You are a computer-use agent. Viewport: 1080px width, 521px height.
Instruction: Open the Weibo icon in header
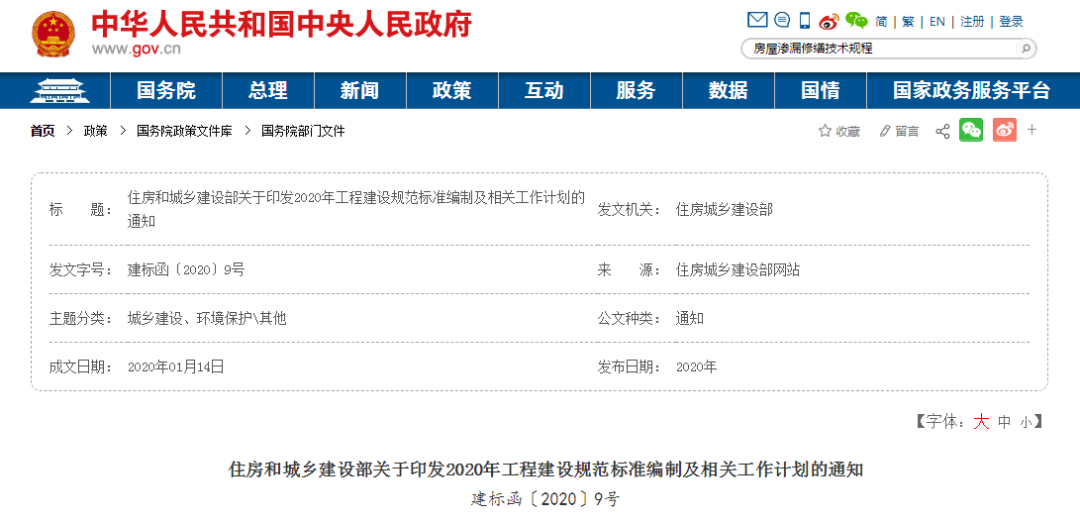point(829,21)
